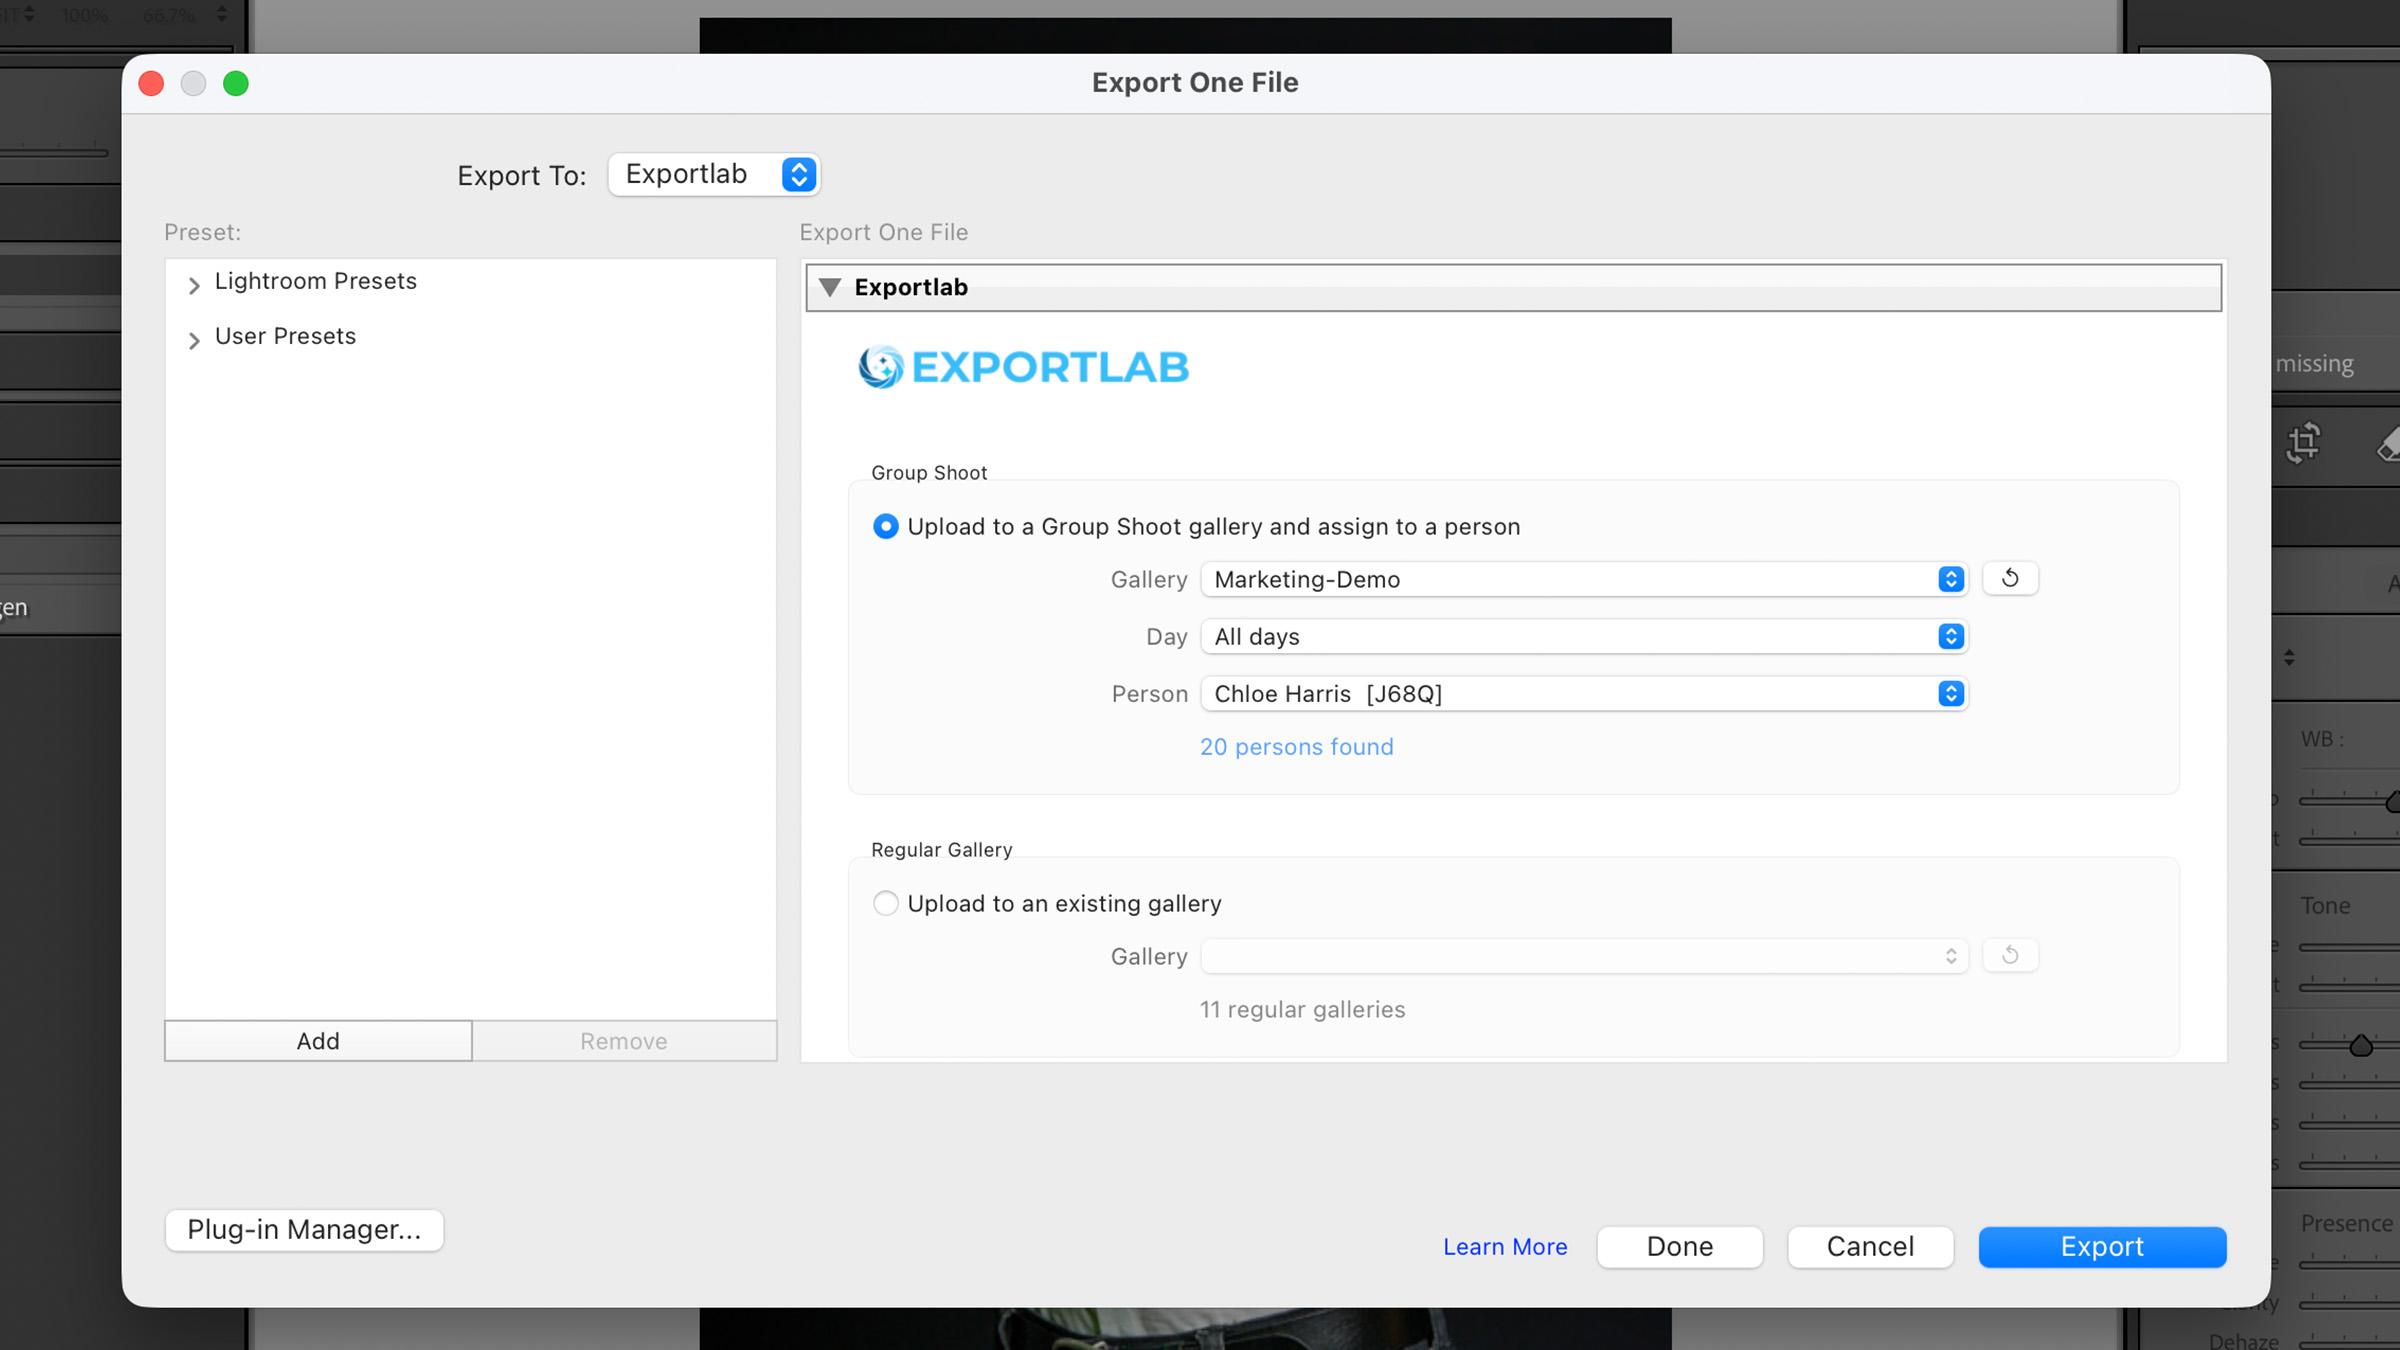
Task: Refresh the Regular Gallery list
Action: tap(2010, 955)
